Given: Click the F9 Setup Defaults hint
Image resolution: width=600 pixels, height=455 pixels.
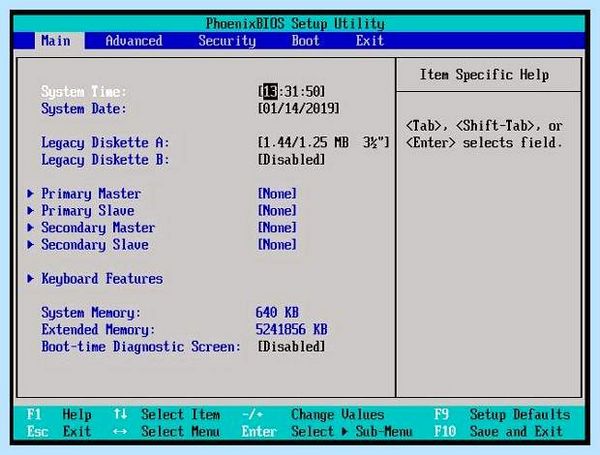Looking at the screenshot, I should 502,414.
